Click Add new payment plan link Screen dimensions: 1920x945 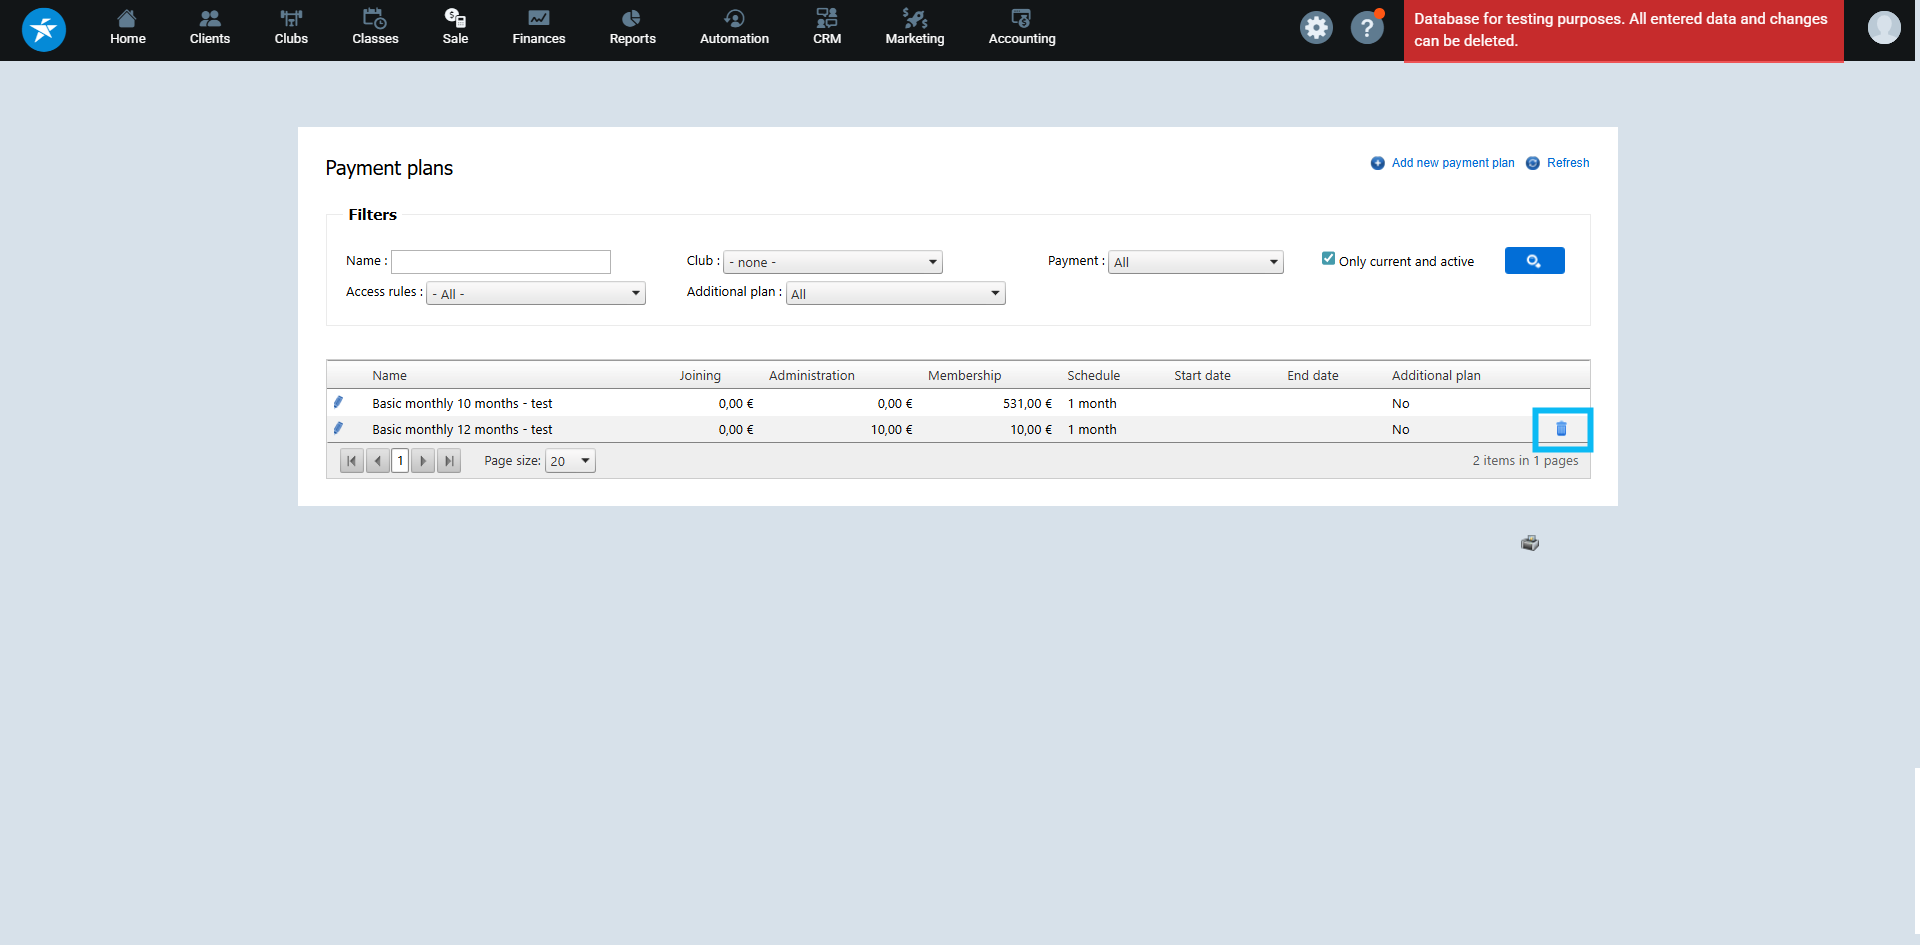click(x=1452, y=163)
